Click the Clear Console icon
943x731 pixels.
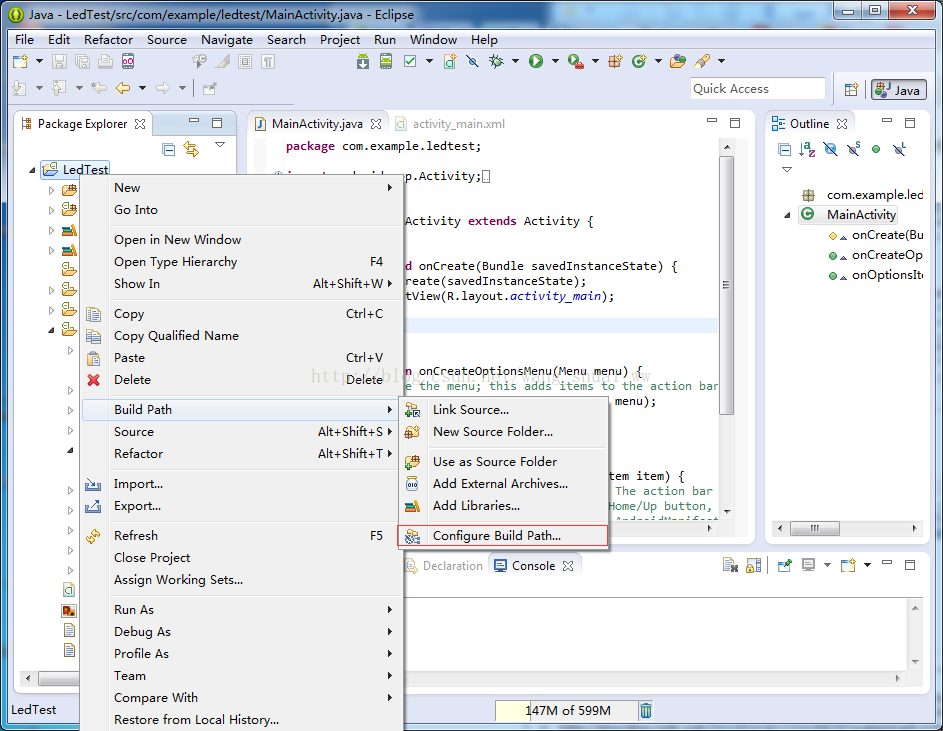coord(730,566)
